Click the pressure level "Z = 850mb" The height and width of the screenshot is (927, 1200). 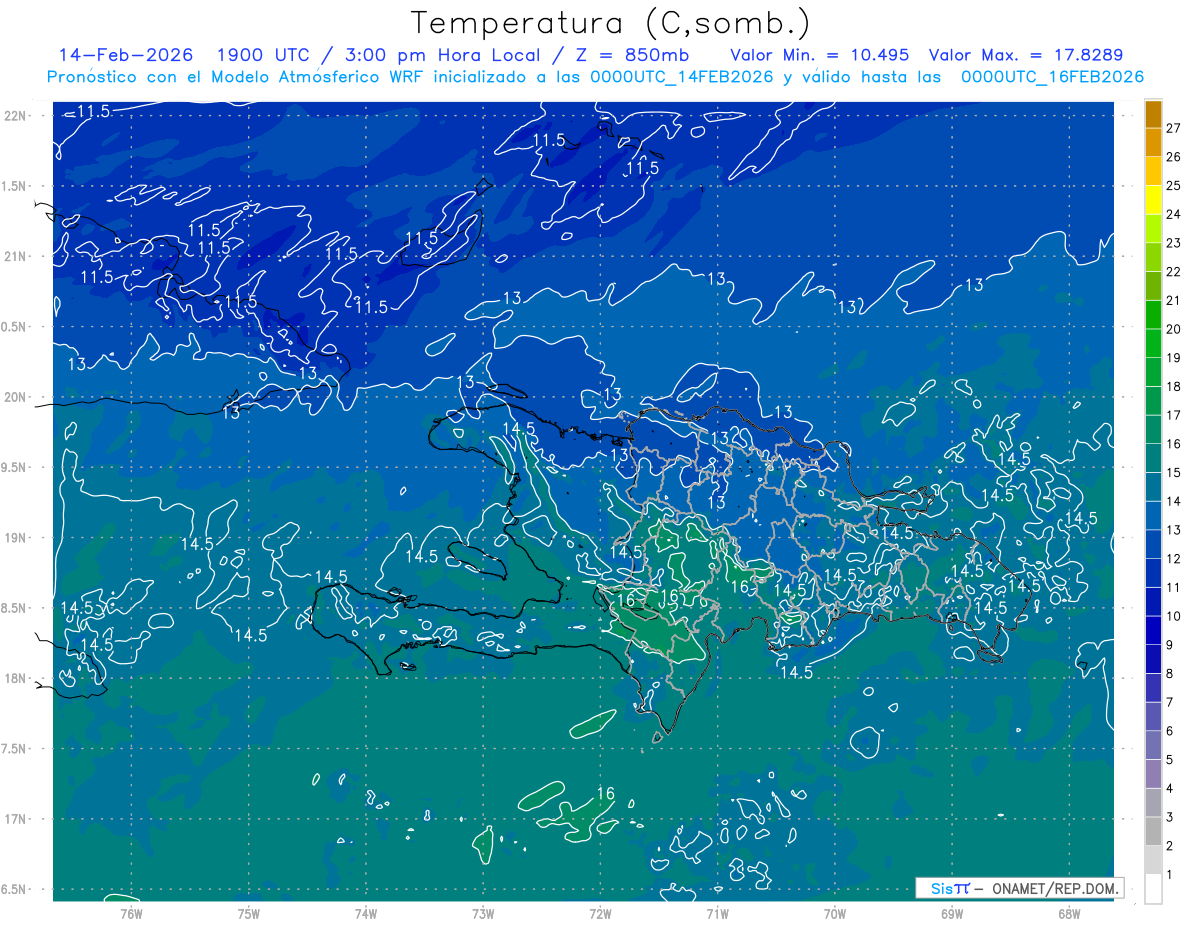pyautogui.click(x=627, y=55)
